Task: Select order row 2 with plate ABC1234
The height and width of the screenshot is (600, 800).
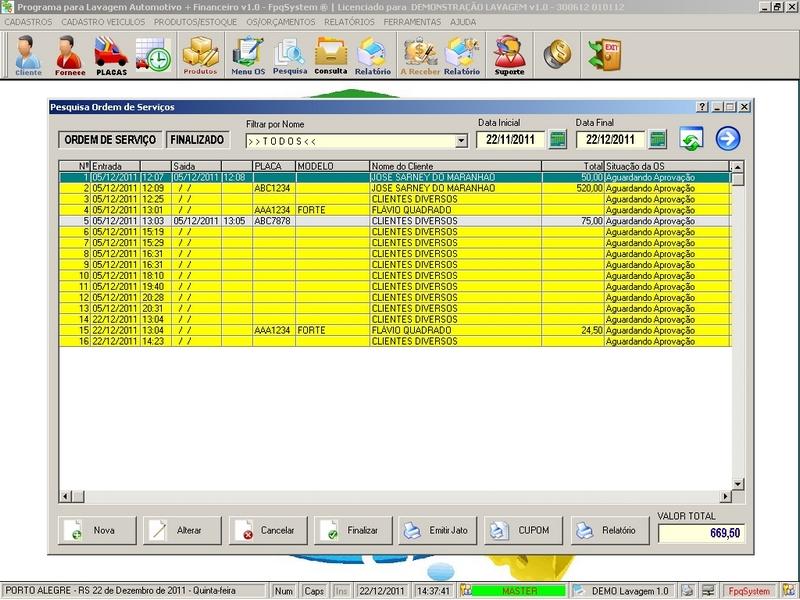Action: coord(395,188)
